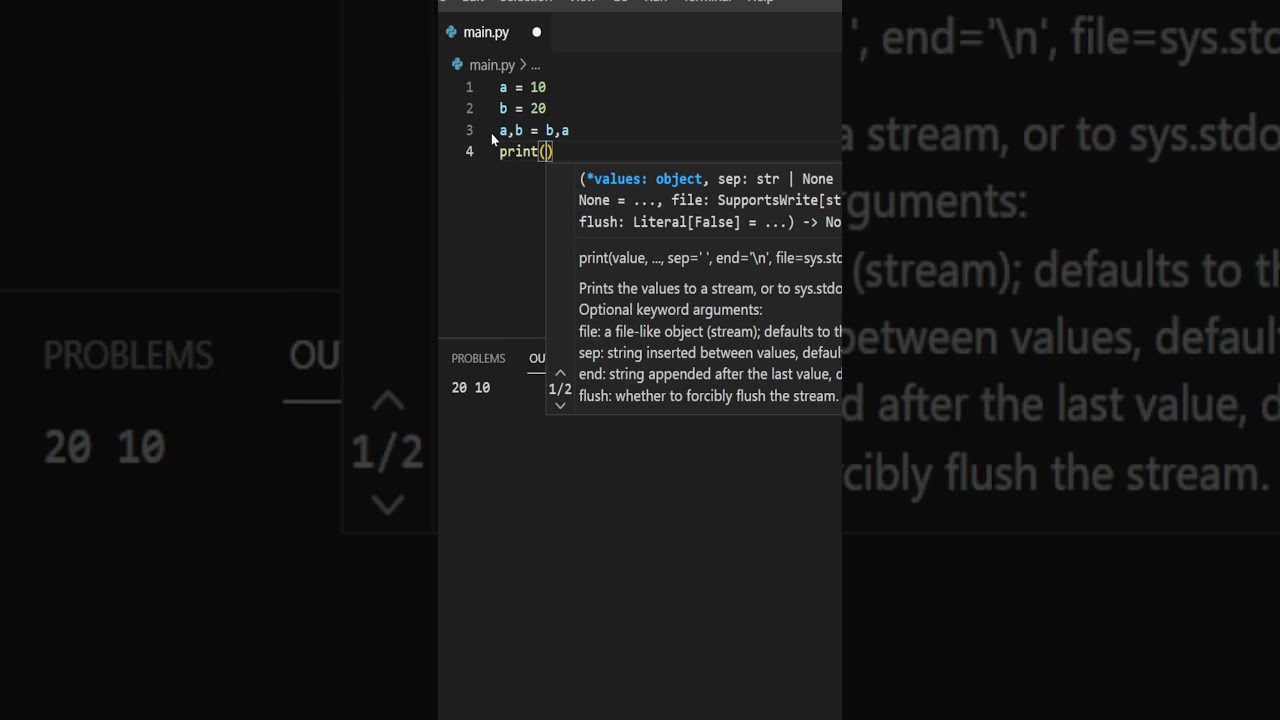Place cursor on 'a,b = b,a' line
This screenshot has height=720, width=1280.
click(534, 130)
